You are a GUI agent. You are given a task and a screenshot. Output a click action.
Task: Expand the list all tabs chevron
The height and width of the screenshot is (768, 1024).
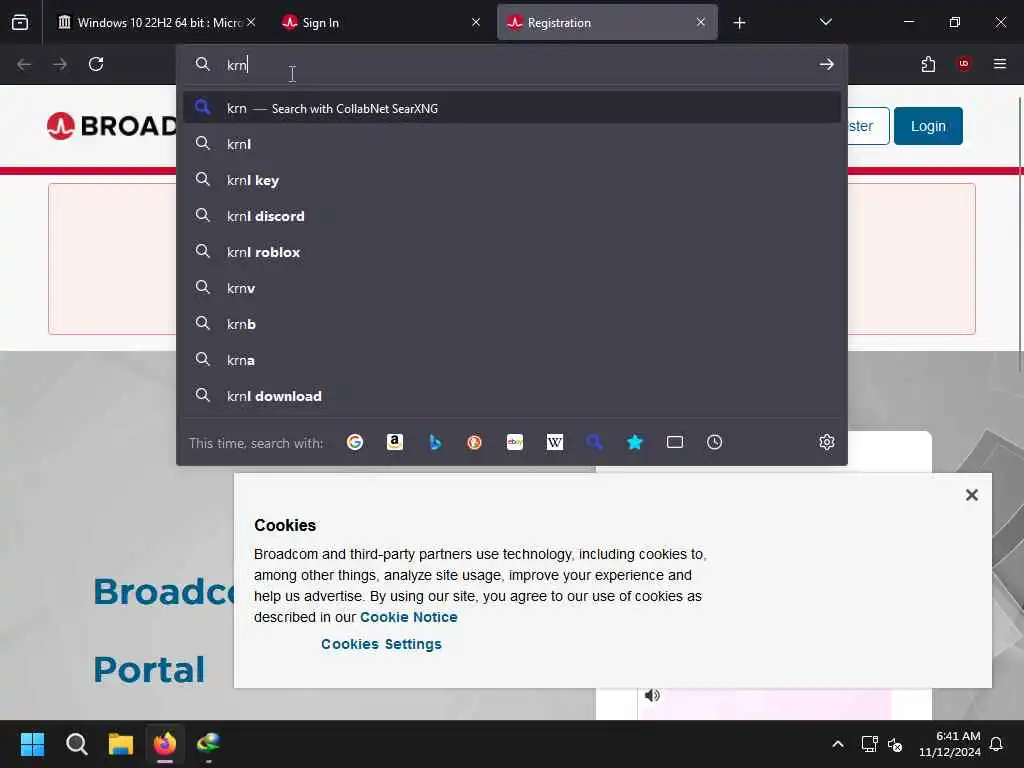[x=825, y=22]
